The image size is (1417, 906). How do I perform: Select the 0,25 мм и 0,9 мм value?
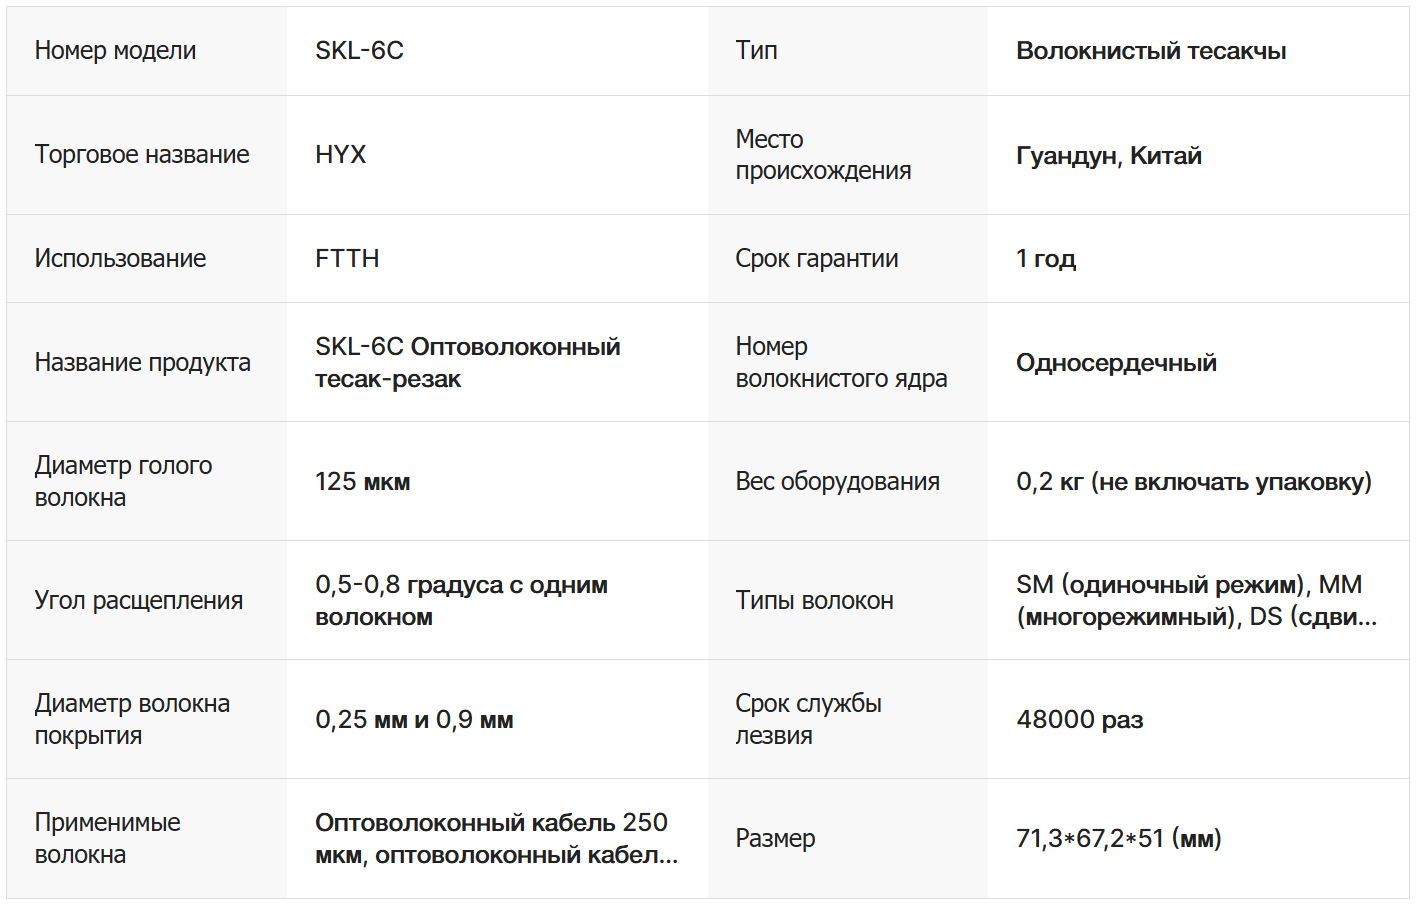tap(414, 720)
